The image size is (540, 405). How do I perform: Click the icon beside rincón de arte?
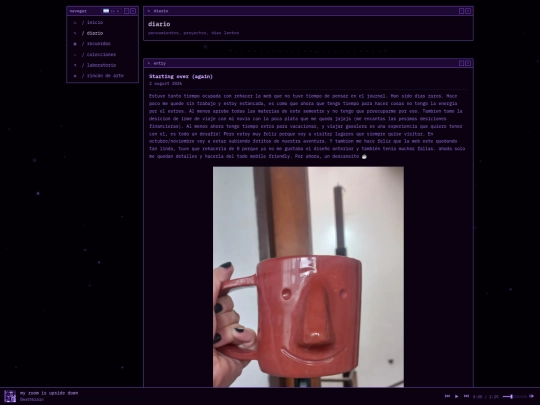click(x=75, y=76)
